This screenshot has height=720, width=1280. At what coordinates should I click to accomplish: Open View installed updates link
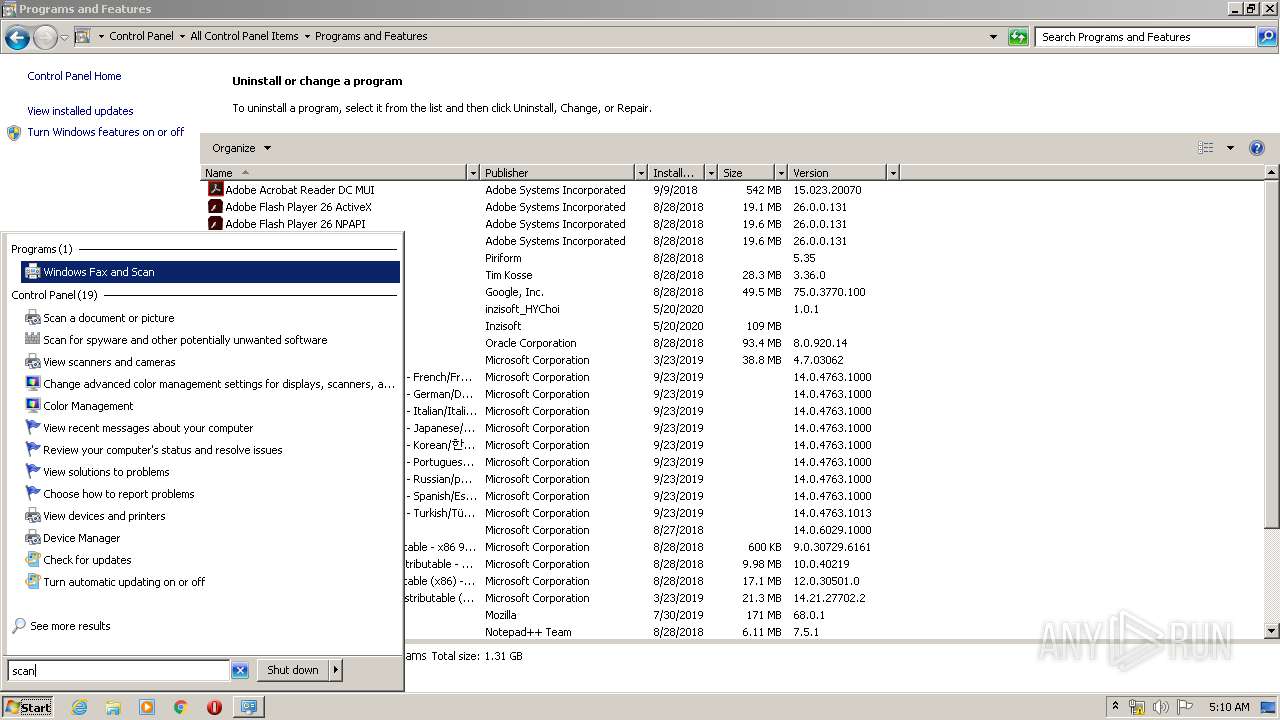[80, 111]
